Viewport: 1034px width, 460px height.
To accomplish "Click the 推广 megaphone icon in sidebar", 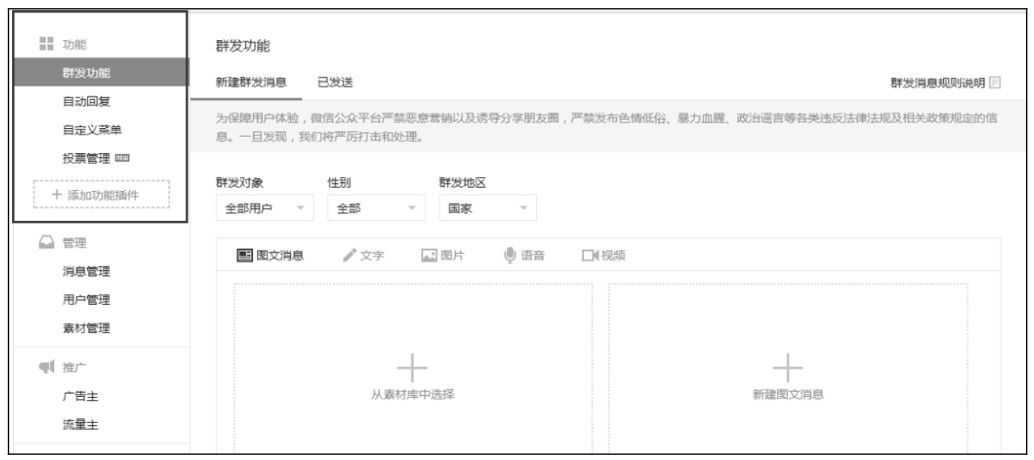I will coord(46,367).
